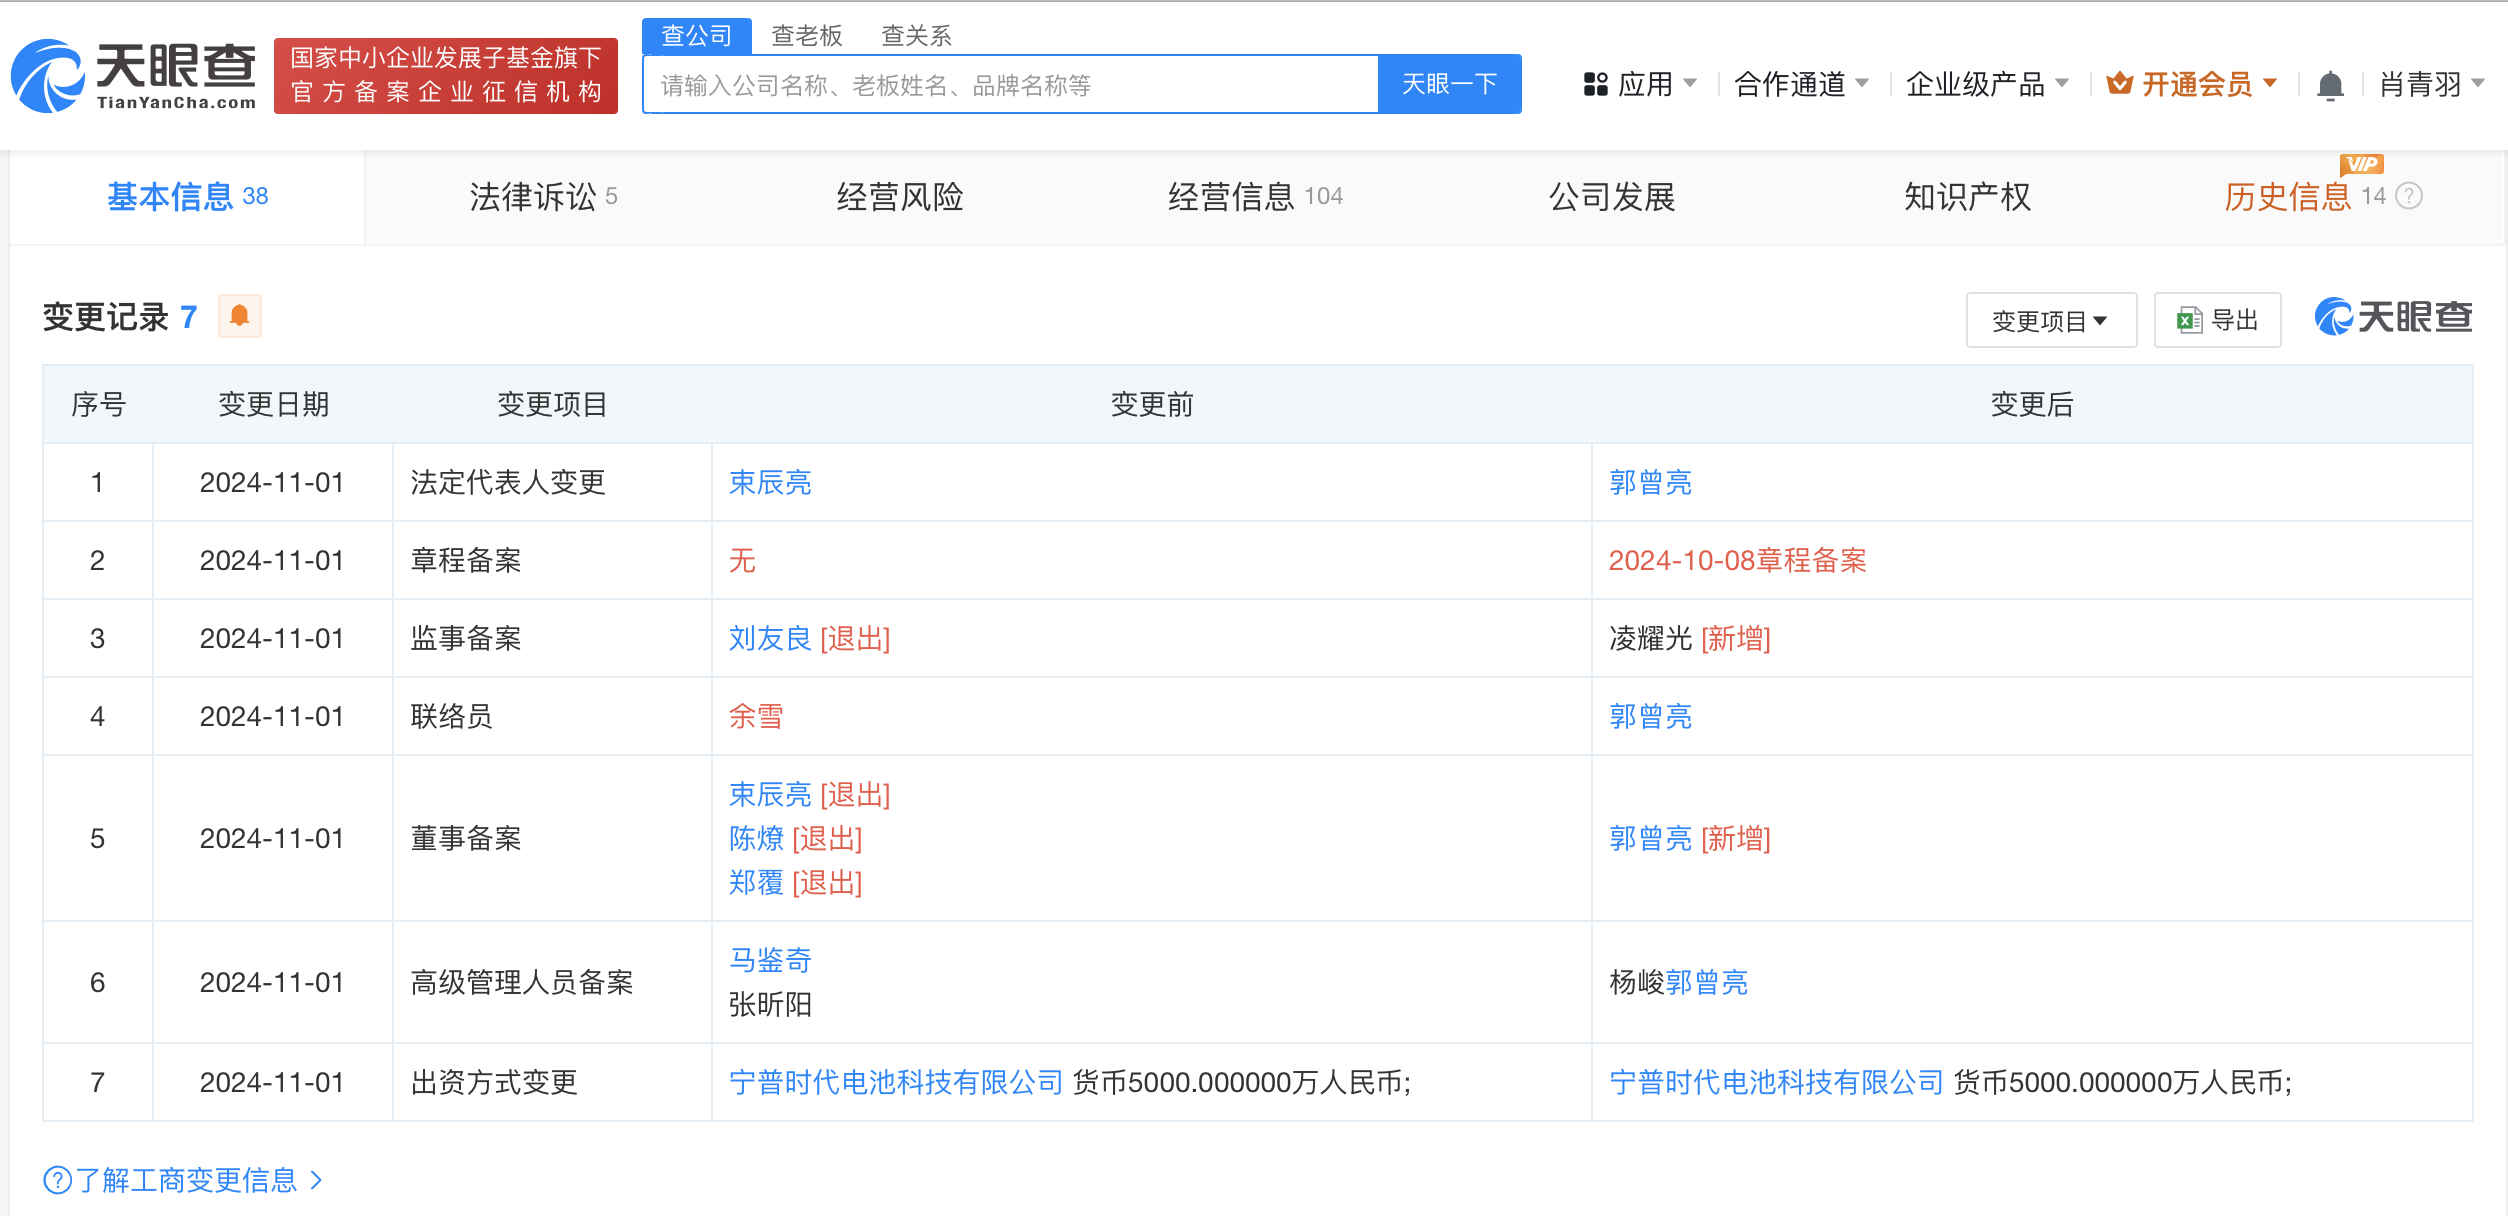This screenshot has width=2508, height=1216.
Task: Click the orange alert bell beside 变更记录
Action: coord(239,316)
